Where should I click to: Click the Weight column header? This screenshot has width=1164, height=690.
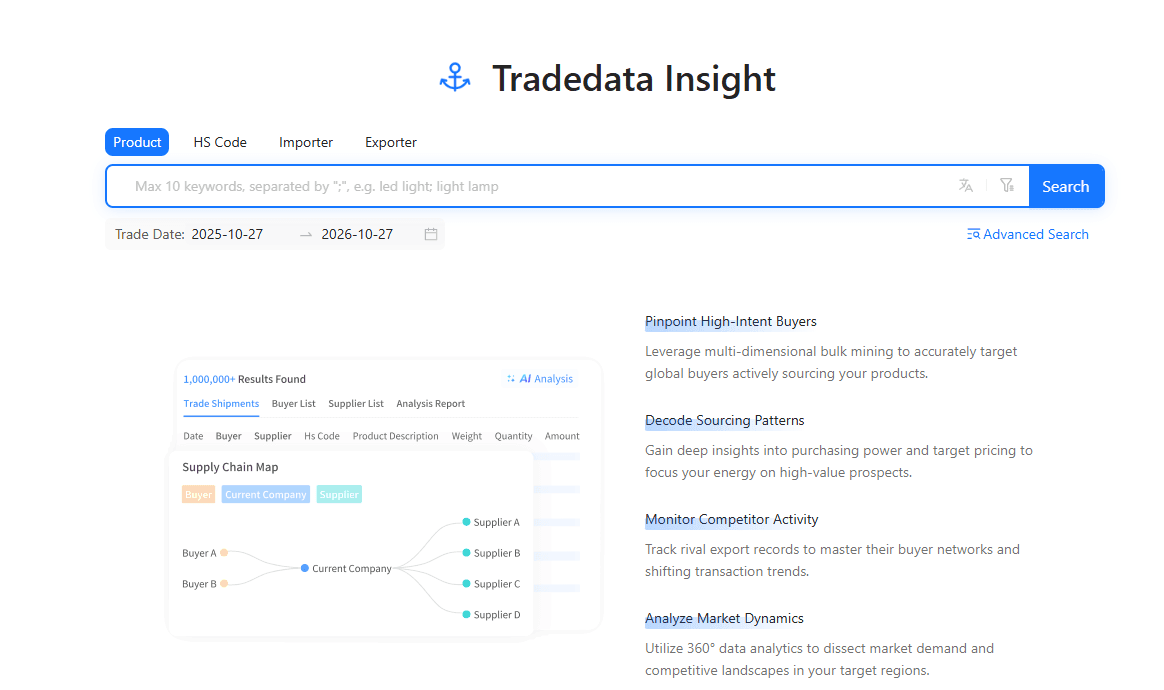pos(466,436)
